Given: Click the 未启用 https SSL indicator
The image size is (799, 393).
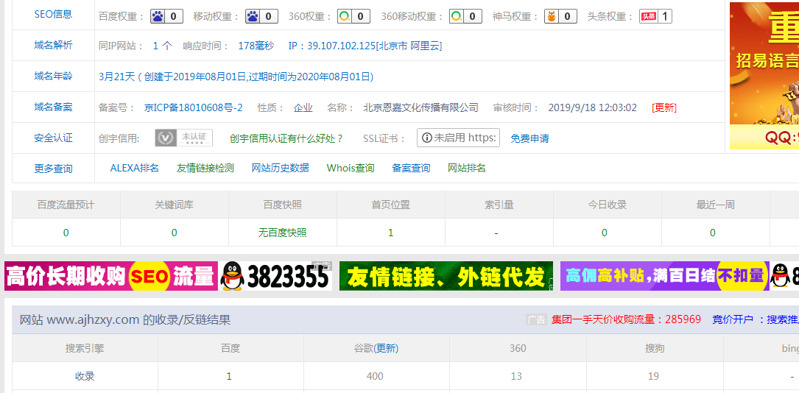Looking at the screenshot, I should (458, 138).
